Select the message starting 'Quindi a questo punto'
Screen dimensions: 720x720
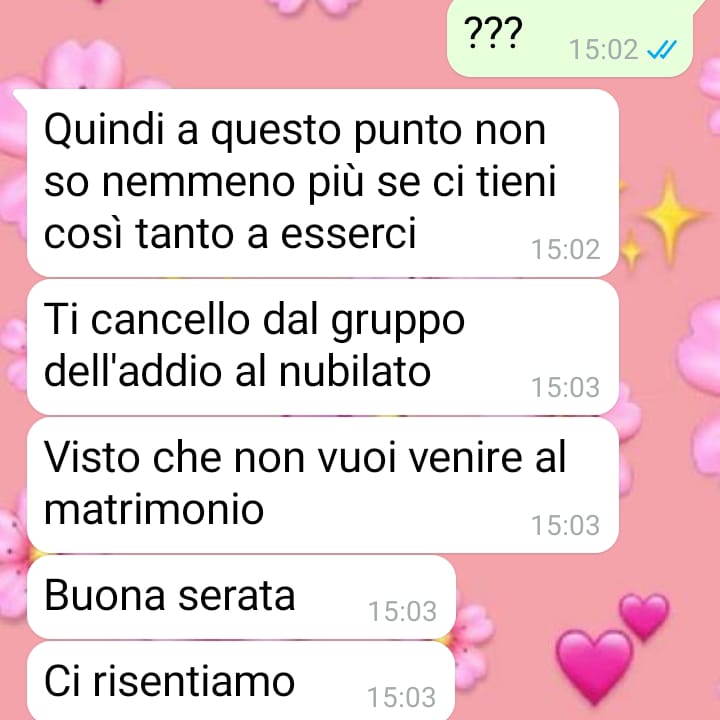(323, 183)
